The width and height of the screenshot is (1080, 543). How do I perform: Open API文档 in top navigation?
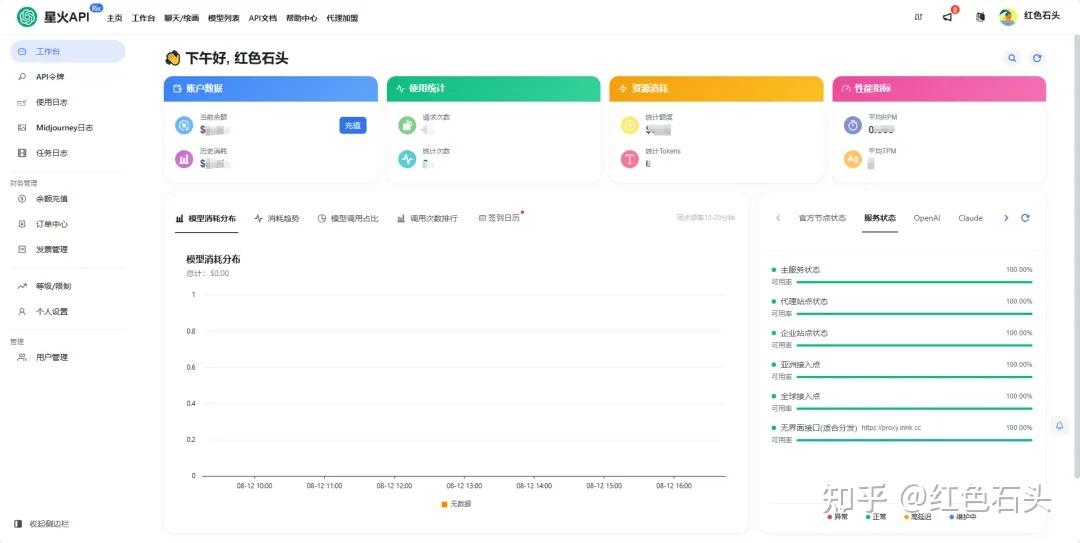pos(262,18)
